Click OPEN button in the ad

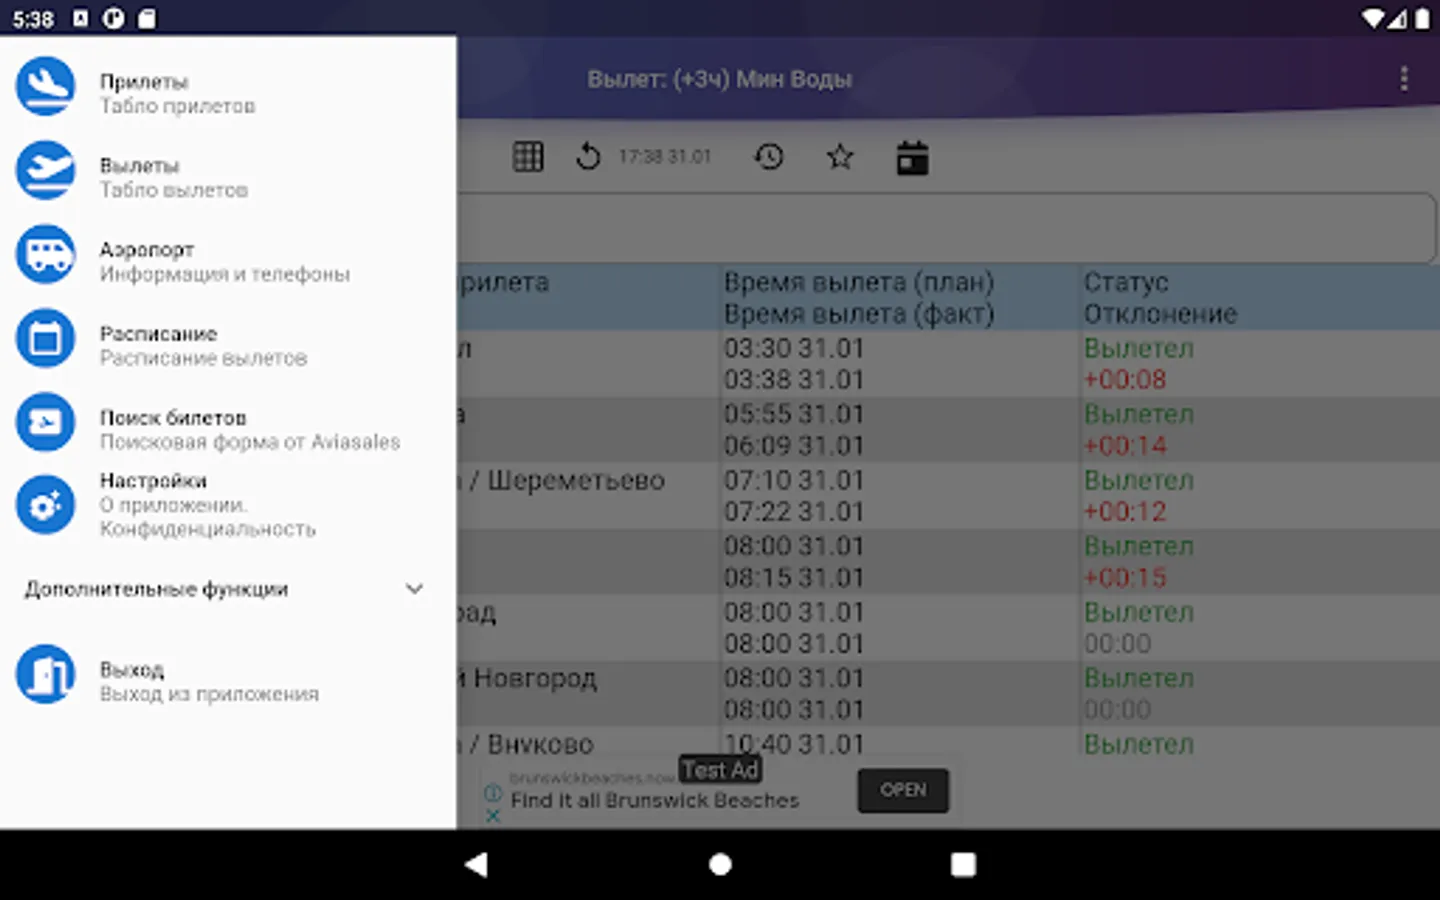pyautogui.click(x=903, y=790)
